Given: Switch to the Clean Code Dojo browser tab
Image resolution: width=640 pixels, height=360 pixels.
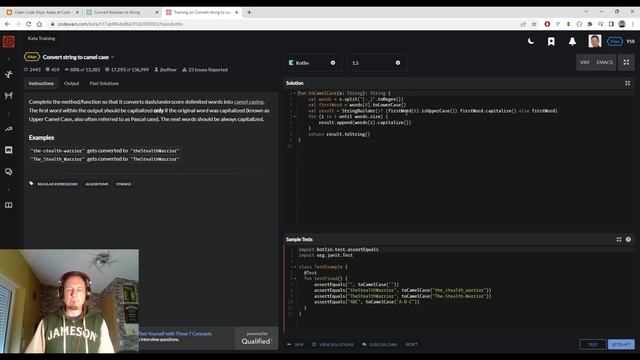Looking at the screenshot, I should (x=42, y=12).
